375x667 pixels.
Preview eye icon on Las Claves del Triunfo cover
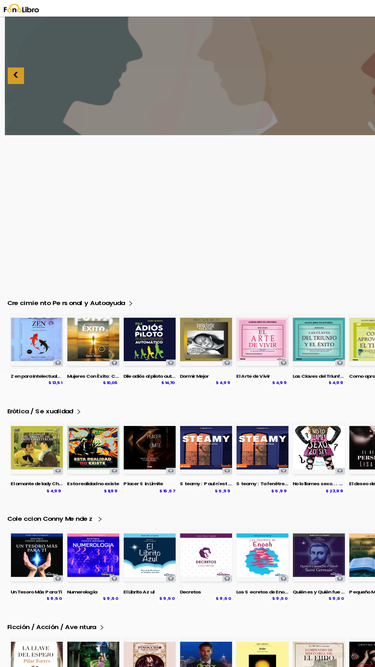click(x=340, y=363)
